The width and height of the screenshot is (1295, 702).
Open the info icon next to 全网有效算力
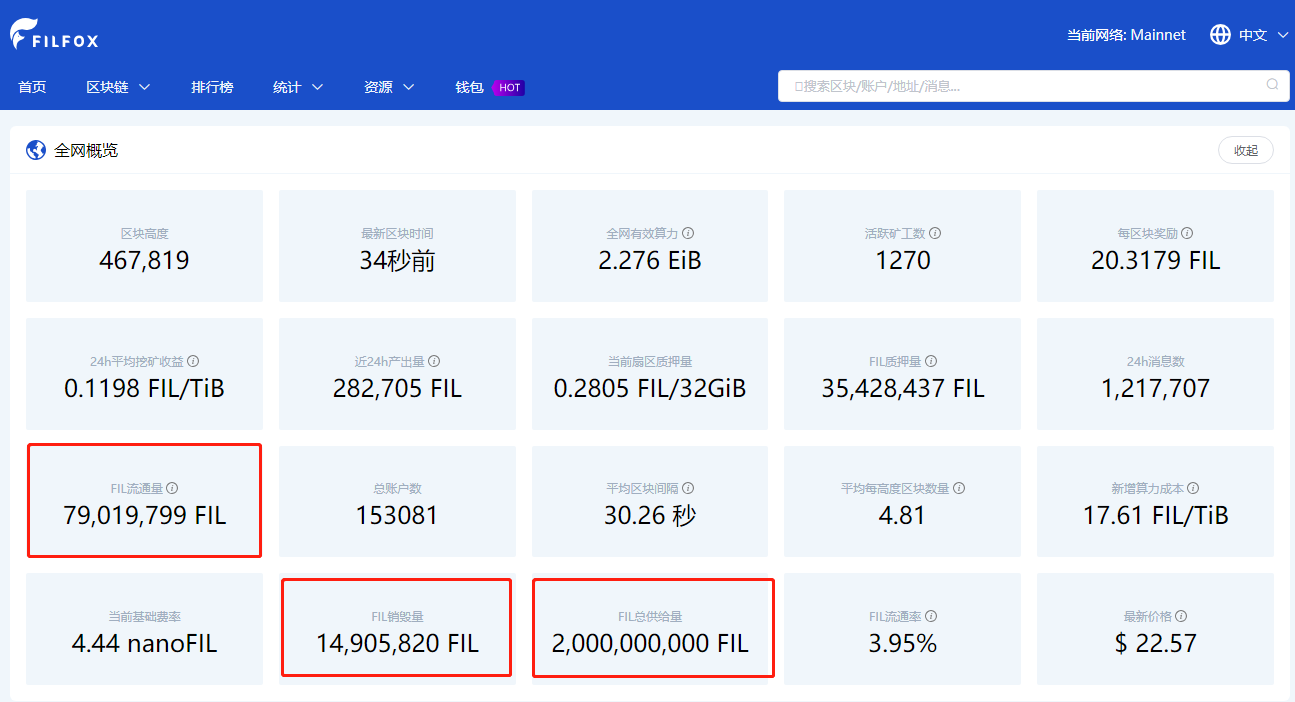click(x=688, y=233)
